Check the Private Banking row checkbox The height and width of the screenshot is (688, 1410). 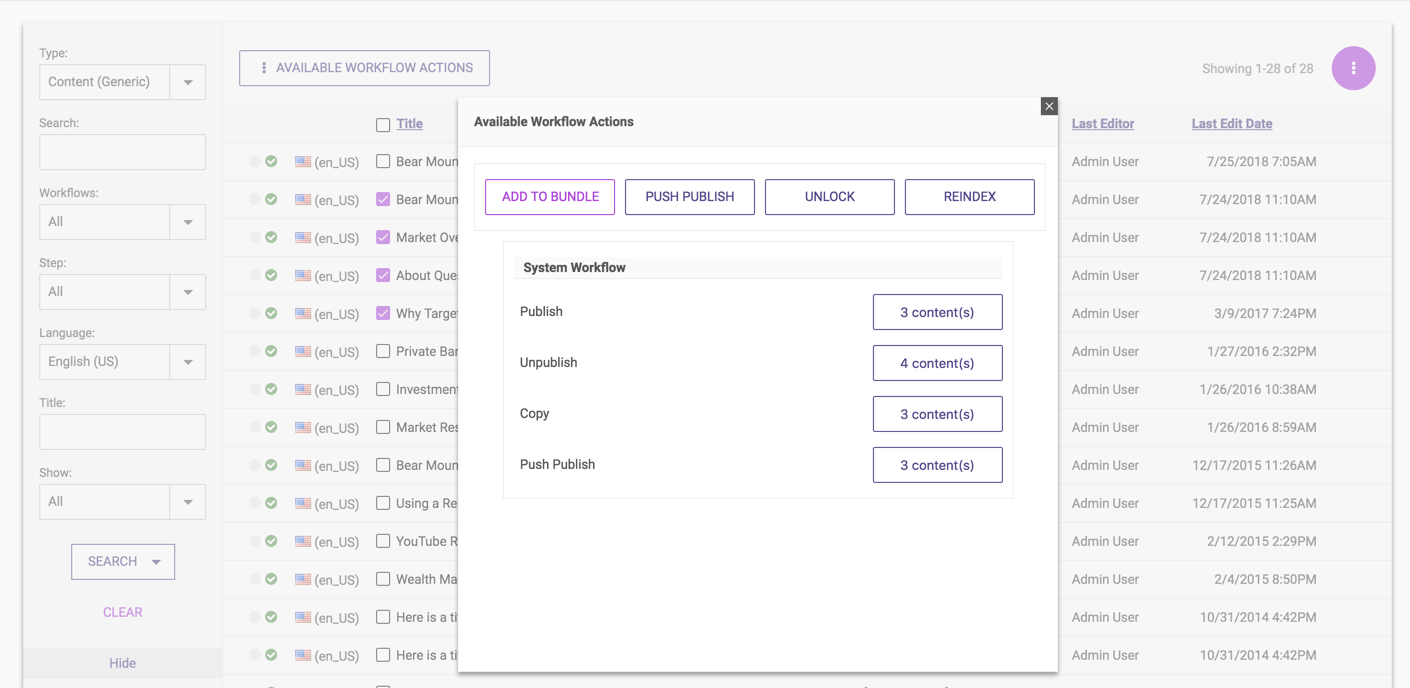(x=383, y=351)
